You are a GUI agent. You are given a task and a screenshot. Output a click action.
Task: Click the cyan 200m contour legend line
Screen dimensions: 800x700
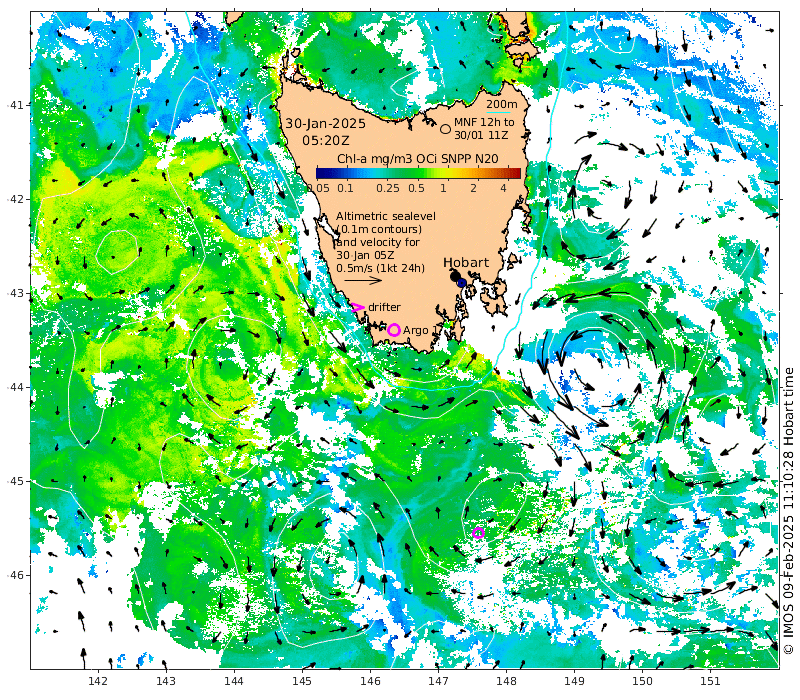tap(498, 112)
